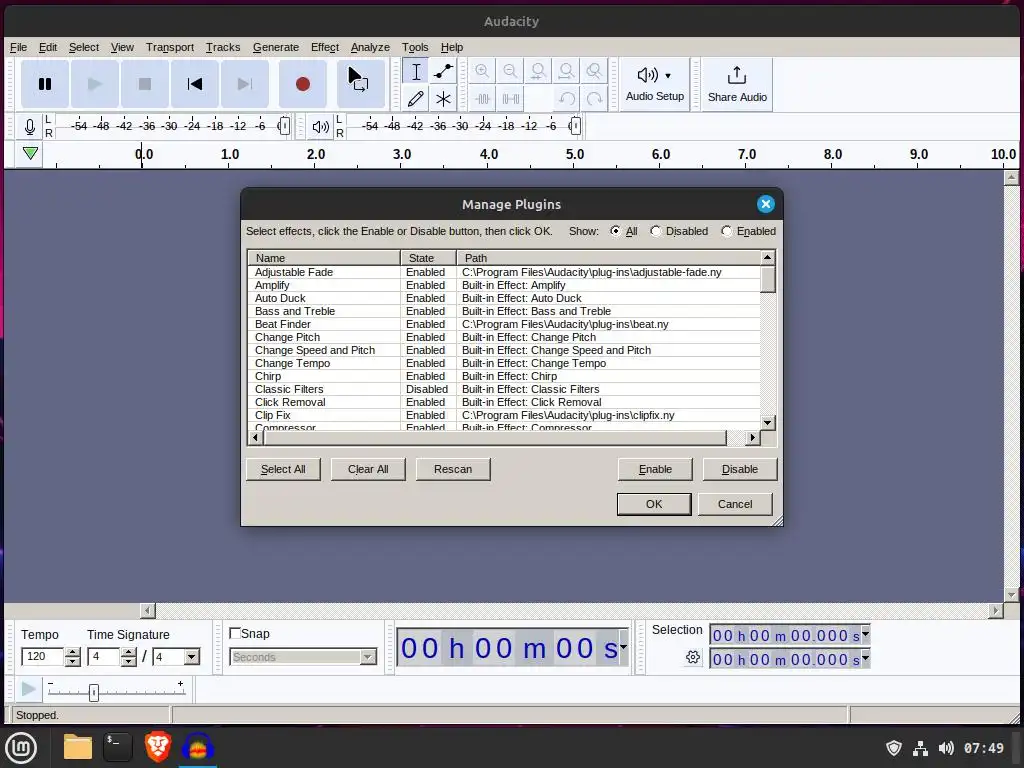Adjust the playback speed slider
This screenshot has width=1024, height=768.
tap(93, 692)
